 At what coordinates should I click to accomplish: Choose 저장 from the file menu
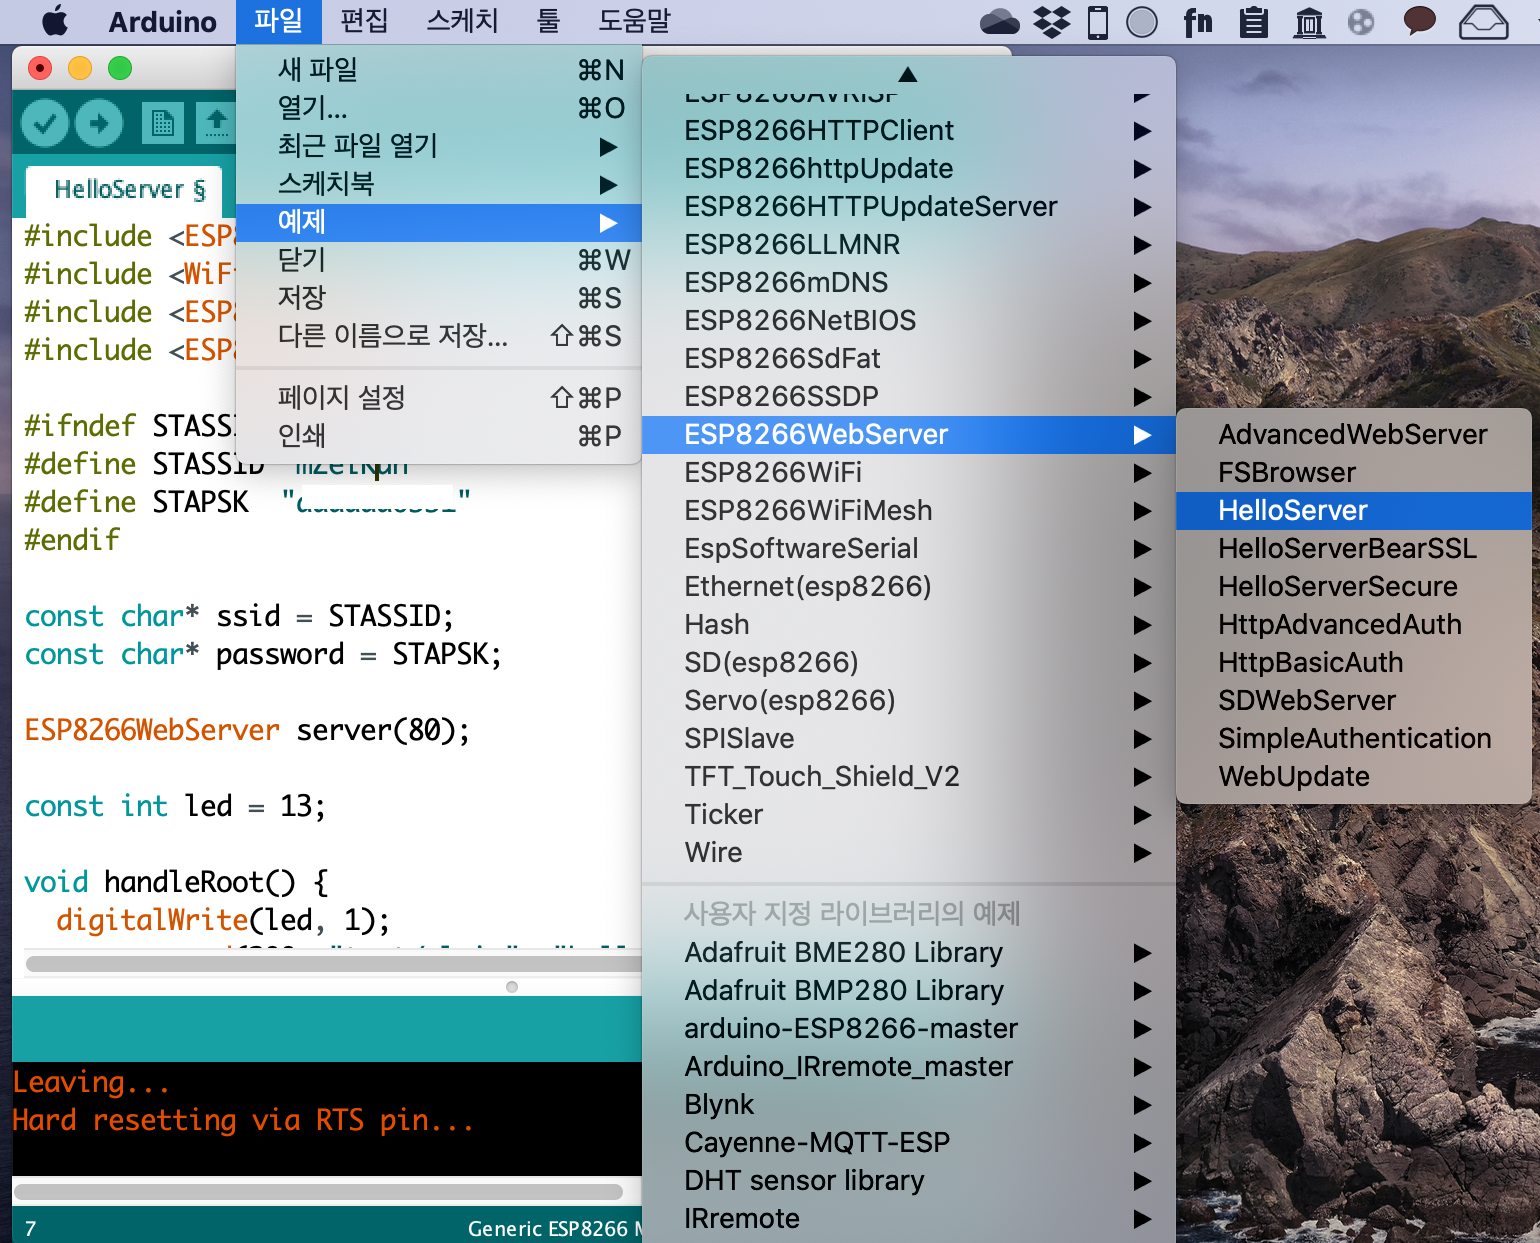pyautogui.click(x=438, y=298)
